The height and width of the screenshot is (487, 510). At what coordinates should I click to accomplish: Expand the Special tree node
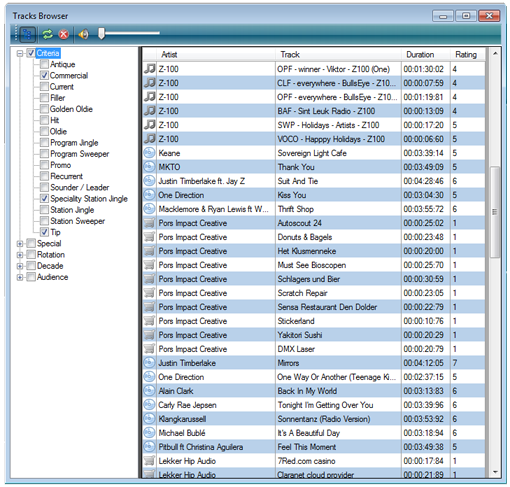coord(20,244)
